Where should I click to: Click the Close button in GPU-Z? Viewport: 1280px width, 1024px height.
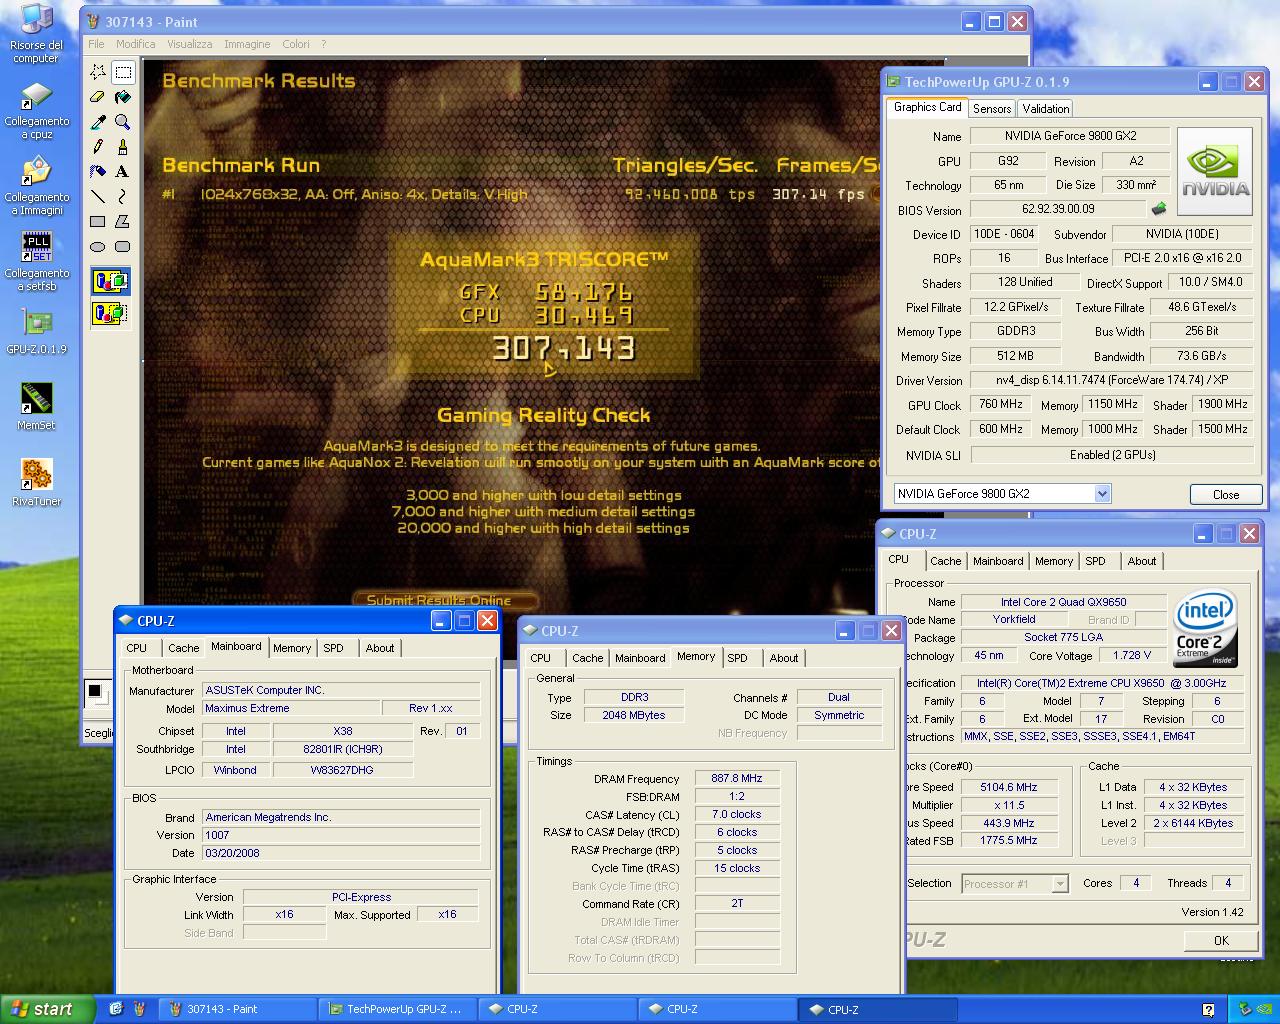[1225, 494]
